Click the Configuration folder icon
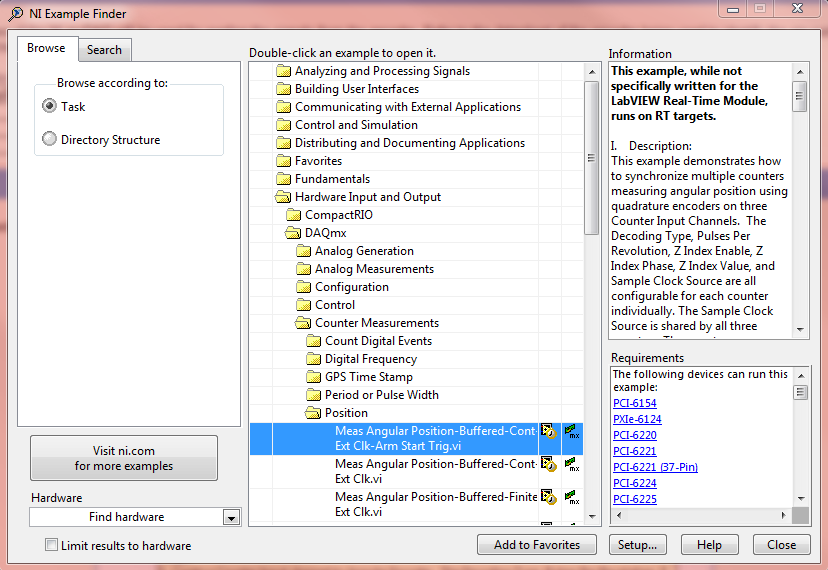828x570 pixels. [304, 286]
